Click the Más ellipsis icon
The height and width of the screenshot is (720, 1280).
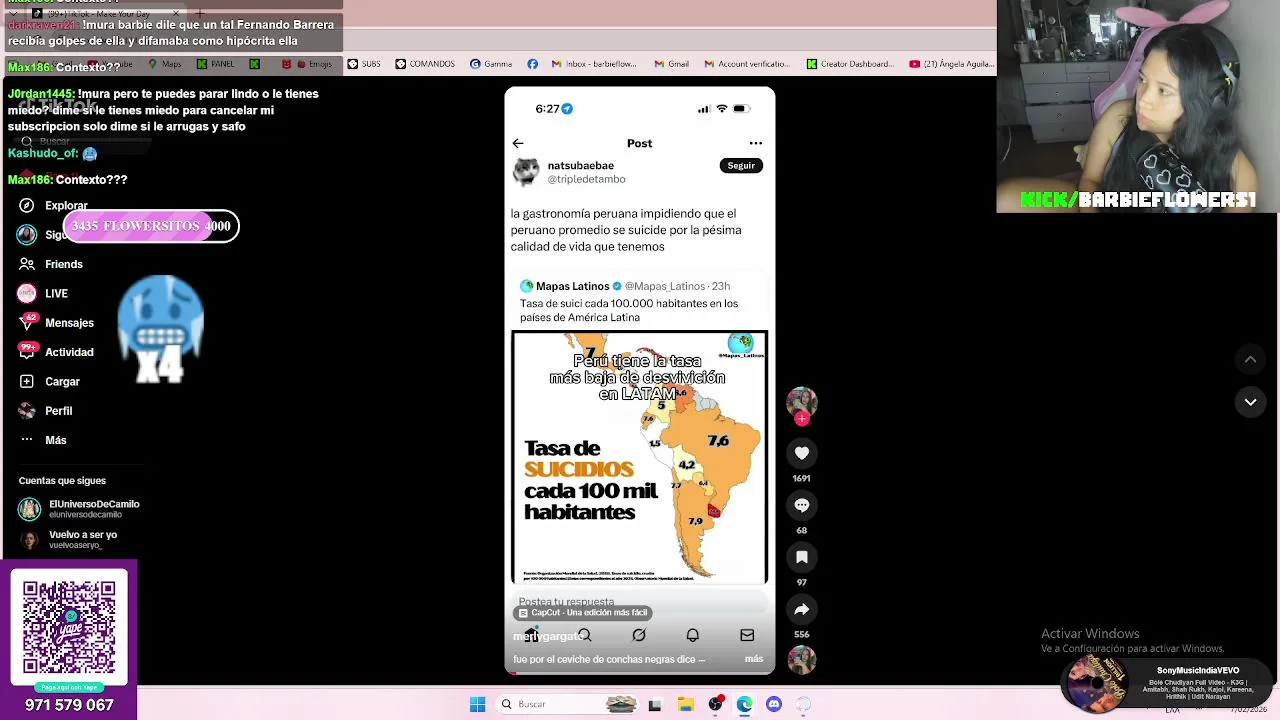(27, 440)
